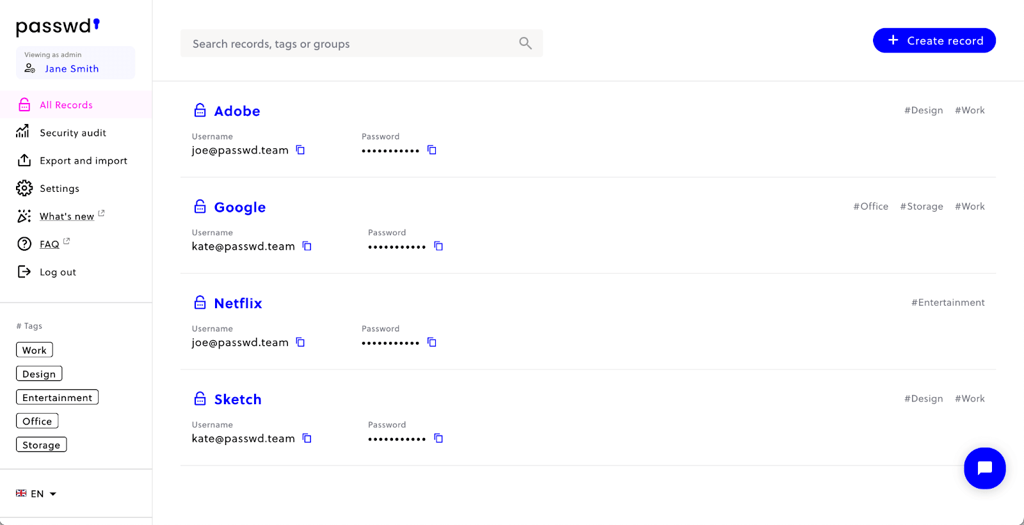The image size is (1024, 525).
Task: Open What's new link
Action: click(67, 216)
